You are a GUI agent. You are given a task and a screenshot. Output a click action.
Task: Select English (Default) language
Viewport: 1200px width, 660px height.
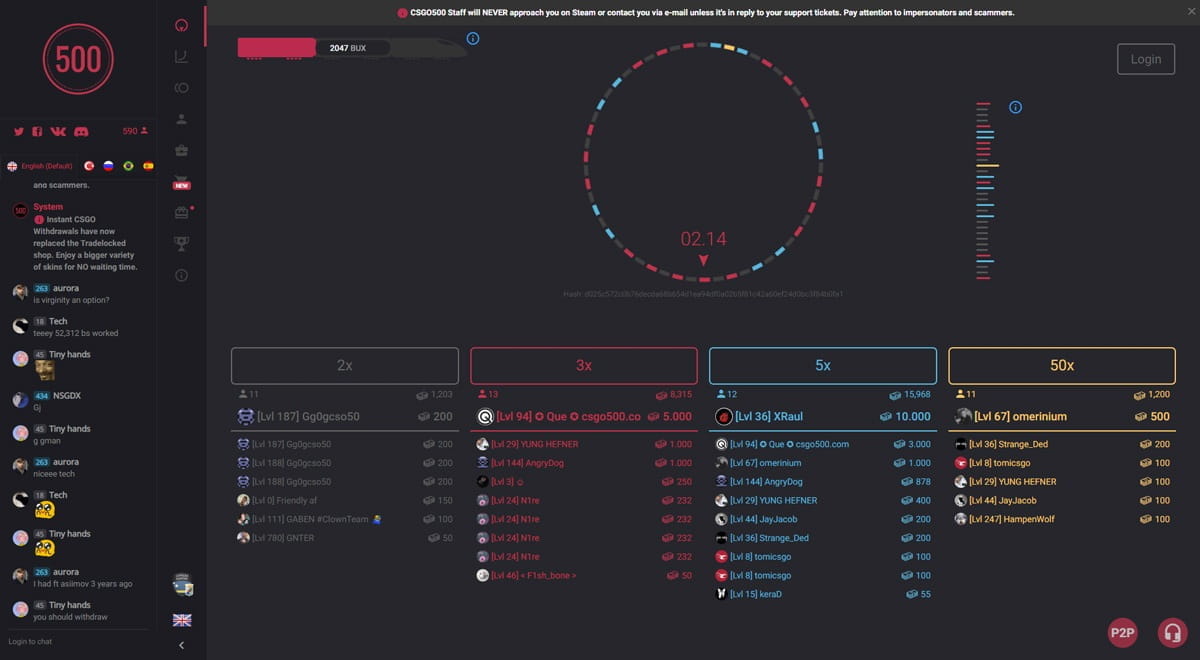[40, 166]
